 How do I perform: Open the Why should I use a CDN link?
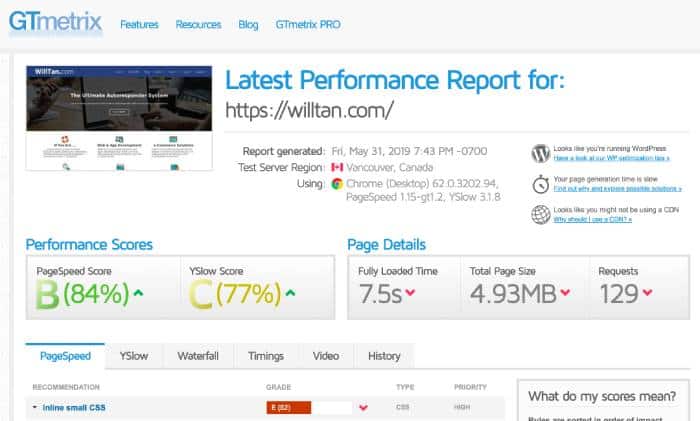(592, 219)
